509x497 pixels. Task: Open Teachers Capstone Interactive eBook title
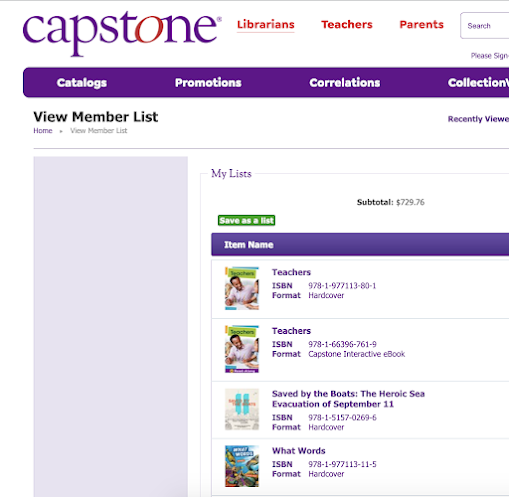pos(291,331)
